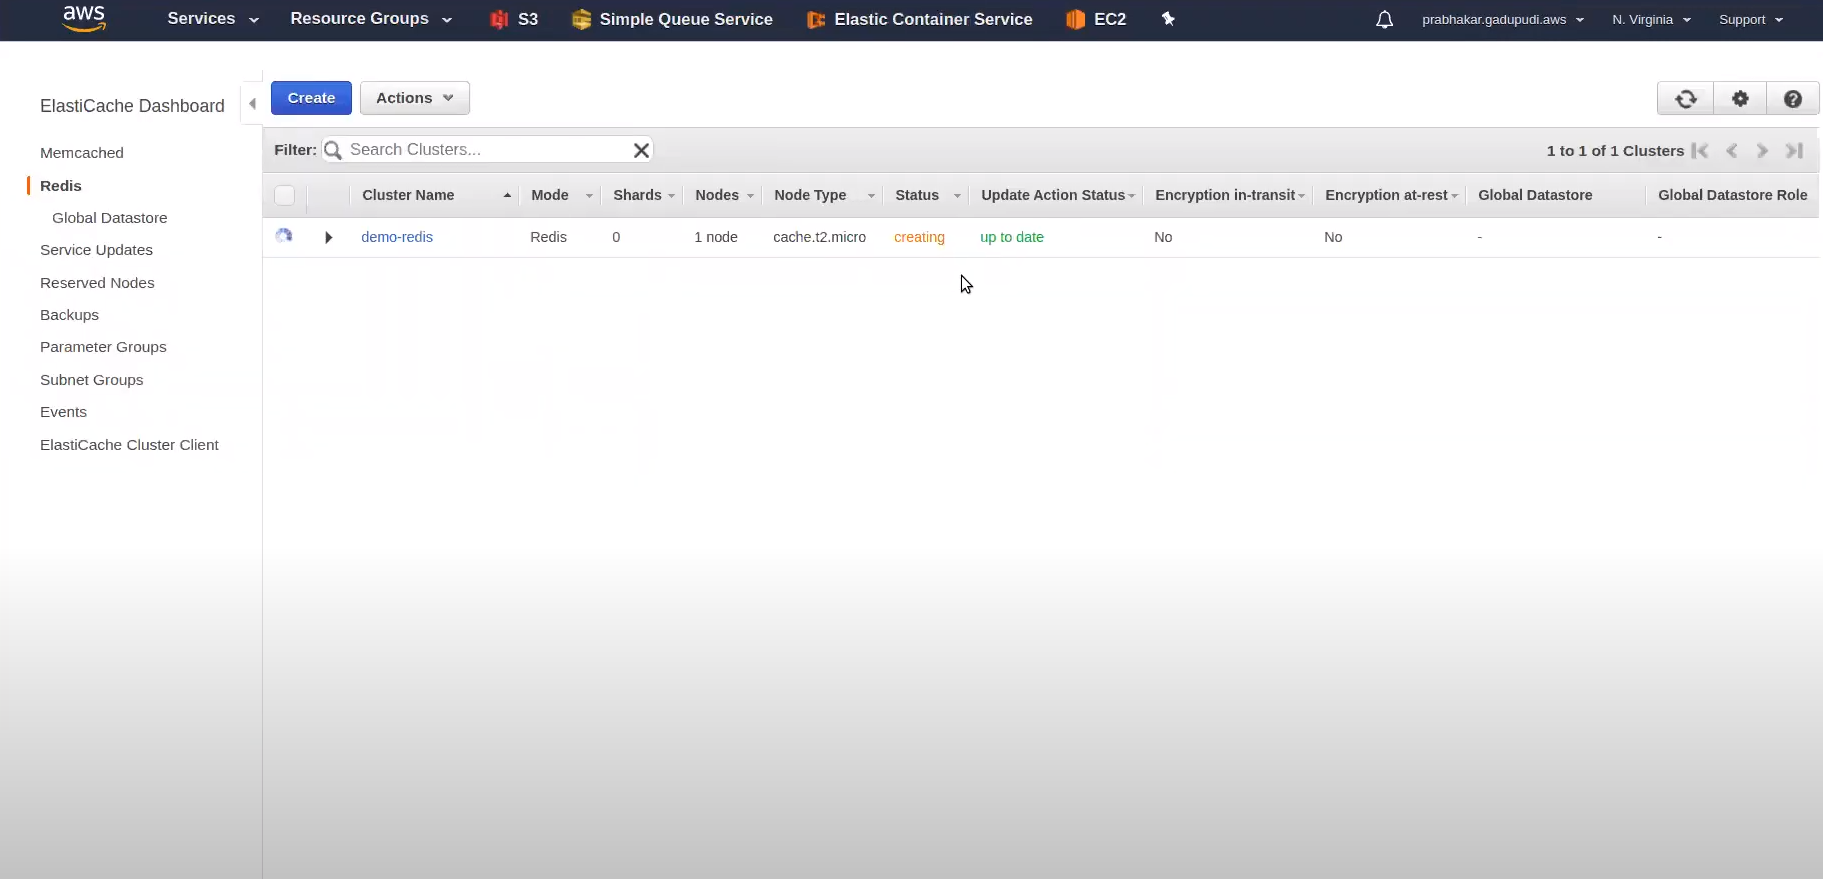
Task: Open the table settings gear
Action: coord(1740,98)
